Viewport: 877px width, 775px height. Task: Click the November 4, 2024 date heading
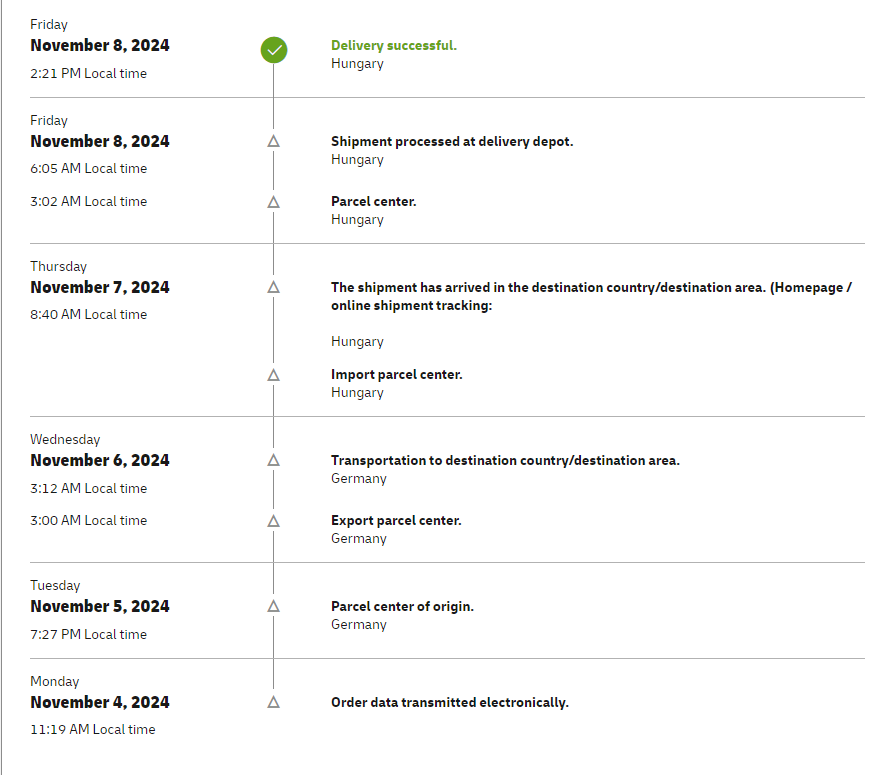coord(100,702)
